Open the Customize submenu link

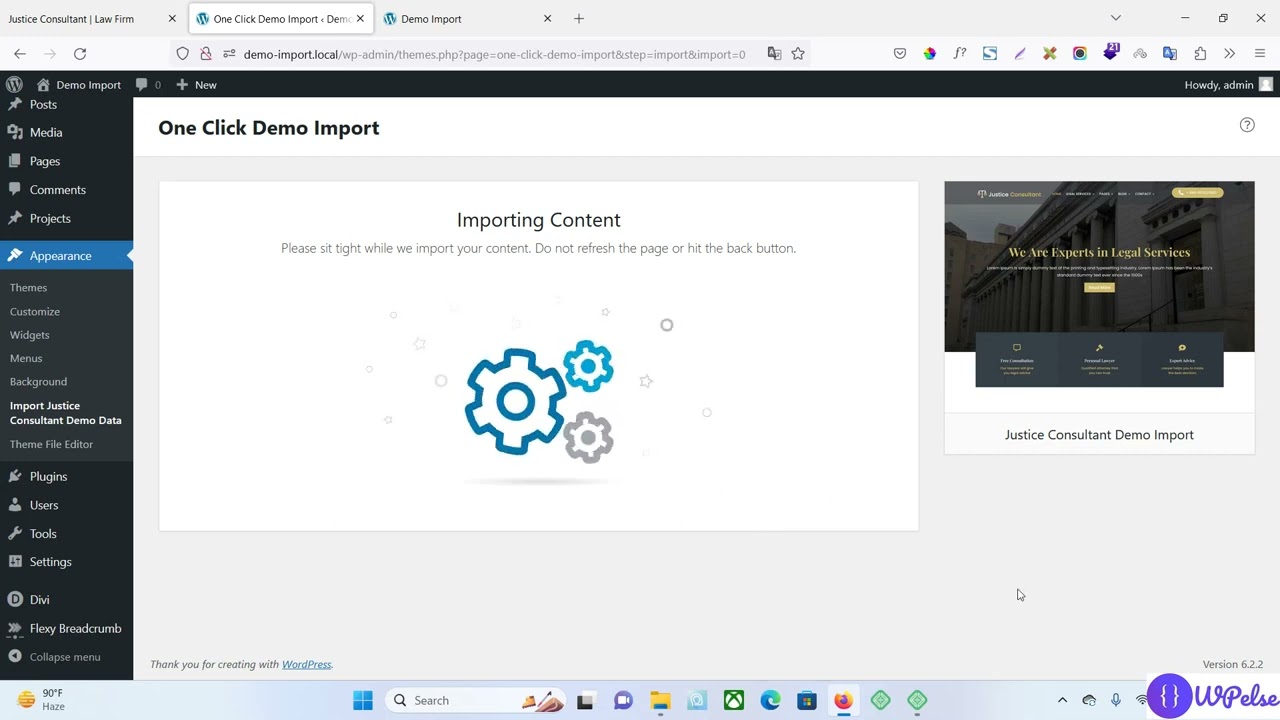click(35, 312)
